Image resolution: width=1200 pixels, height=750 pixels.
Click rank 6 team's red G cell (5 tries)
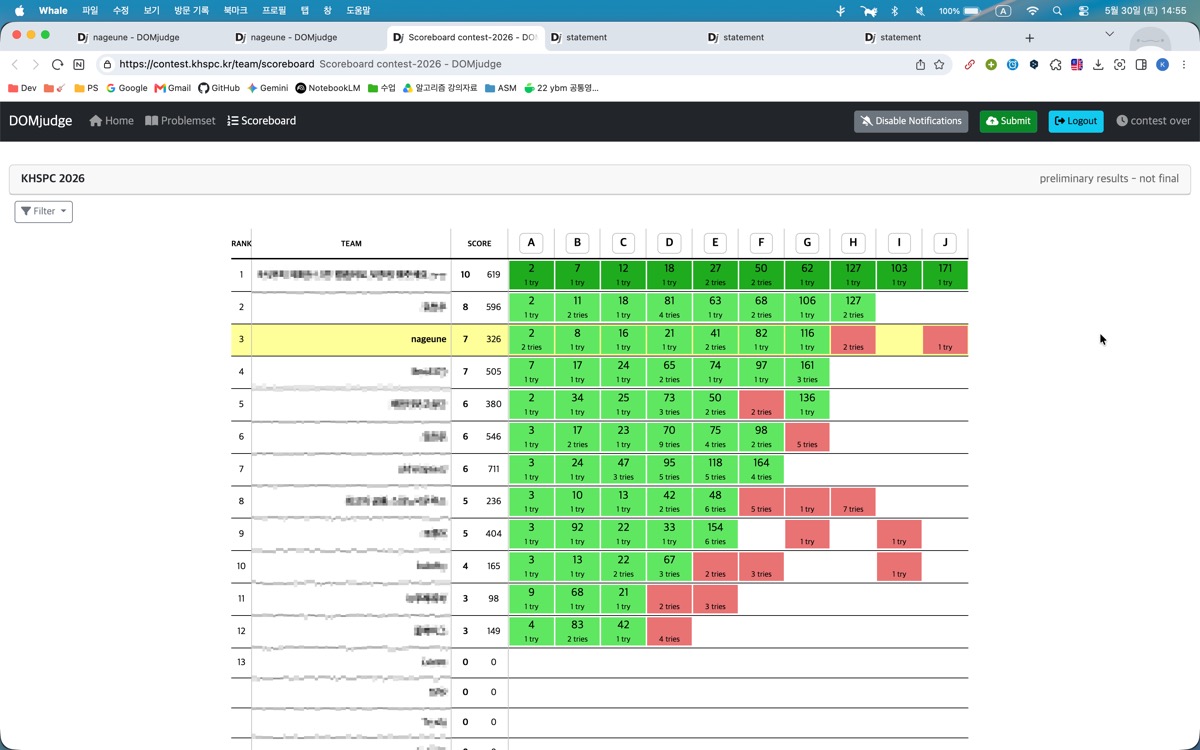807,437
